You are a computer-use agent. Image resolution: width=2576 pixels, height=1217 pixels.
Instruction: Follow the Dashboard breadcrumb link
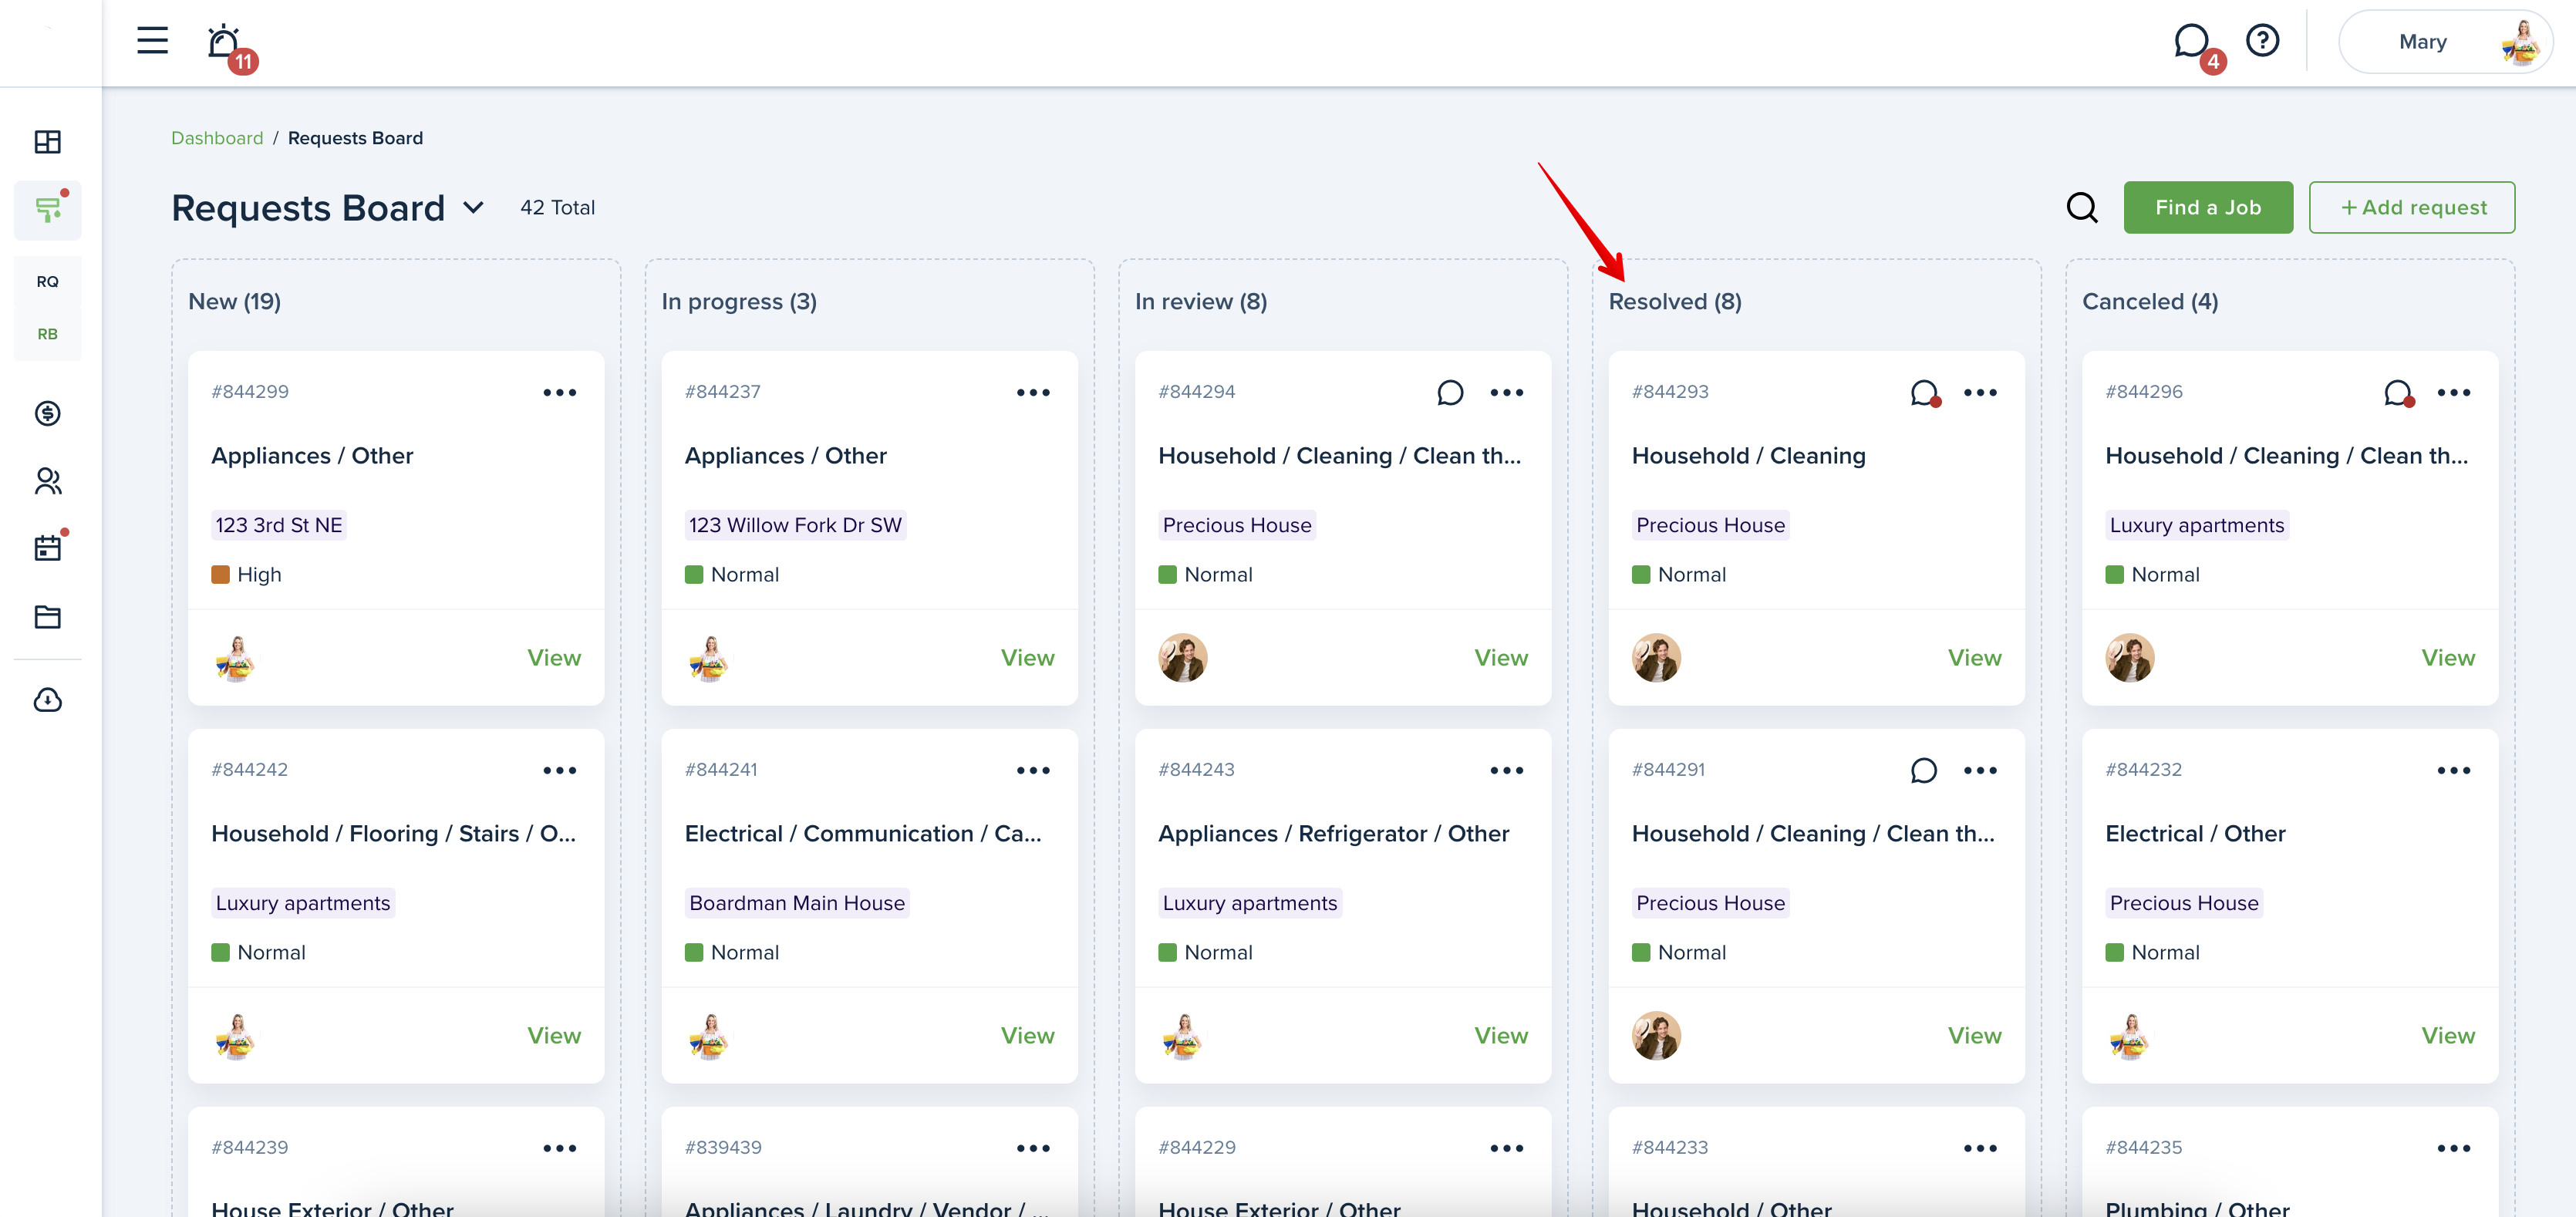tap(217, 138)
